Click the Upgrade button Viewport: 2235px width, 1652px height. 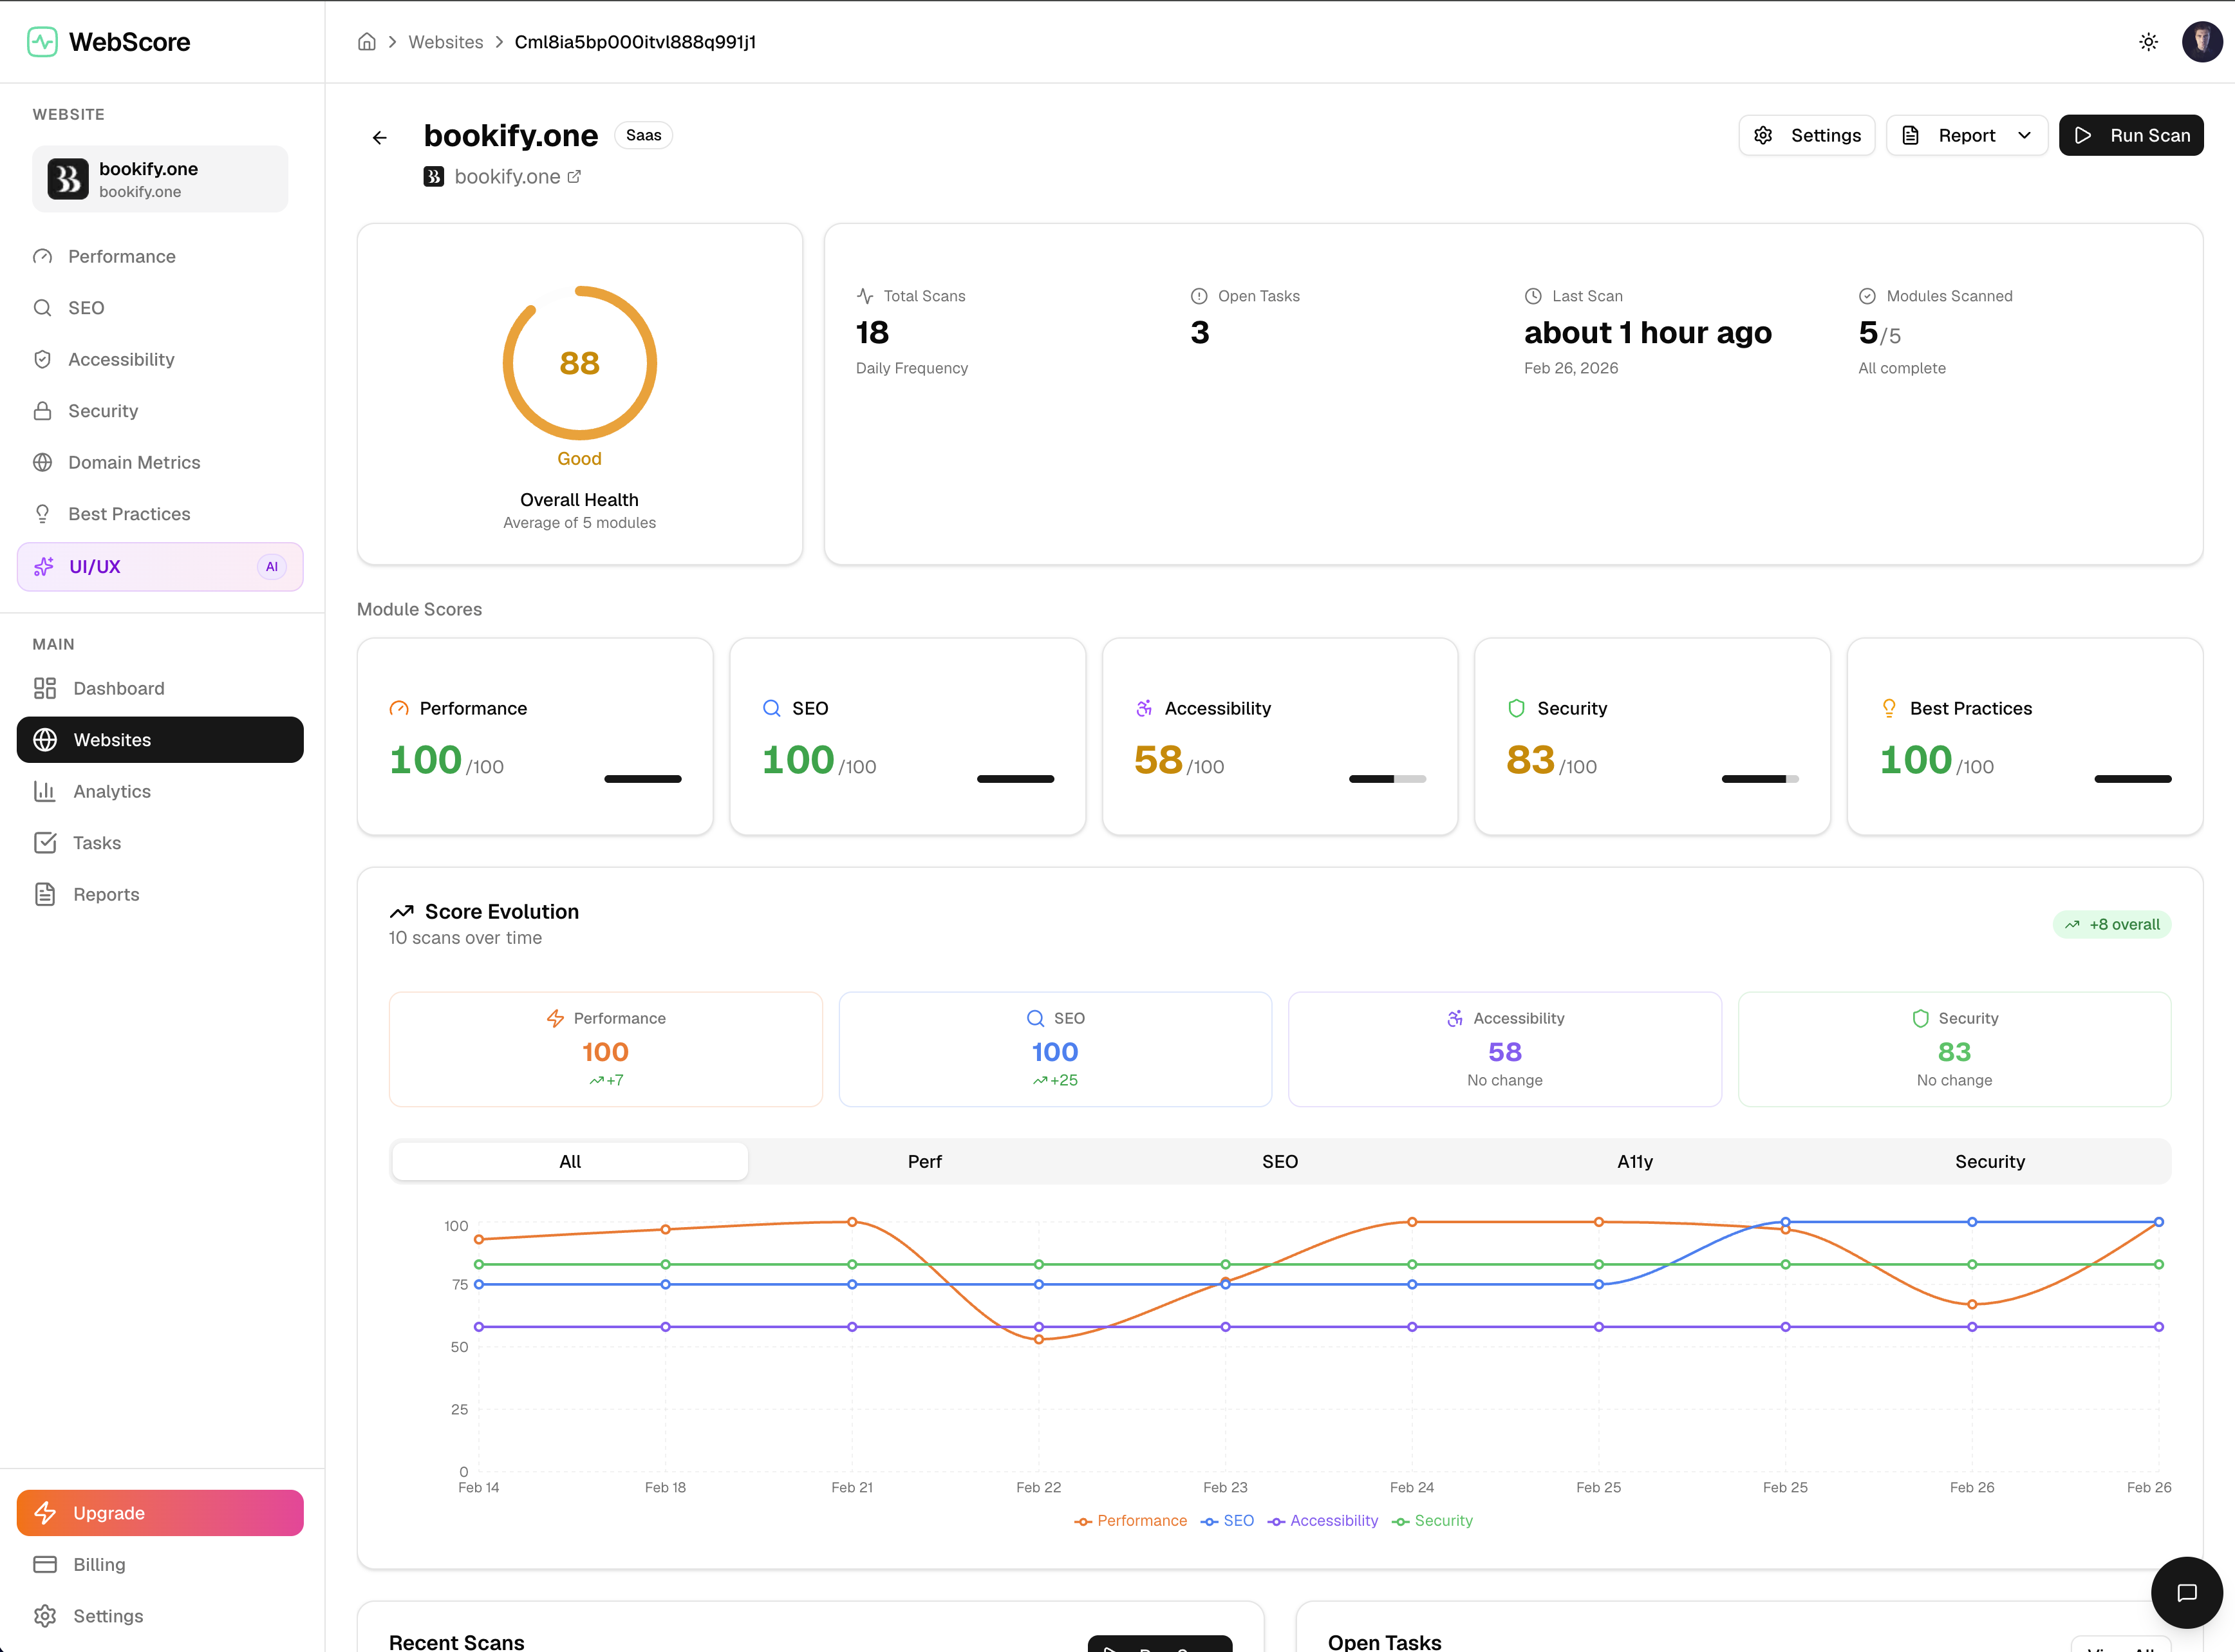[159, 1512]
